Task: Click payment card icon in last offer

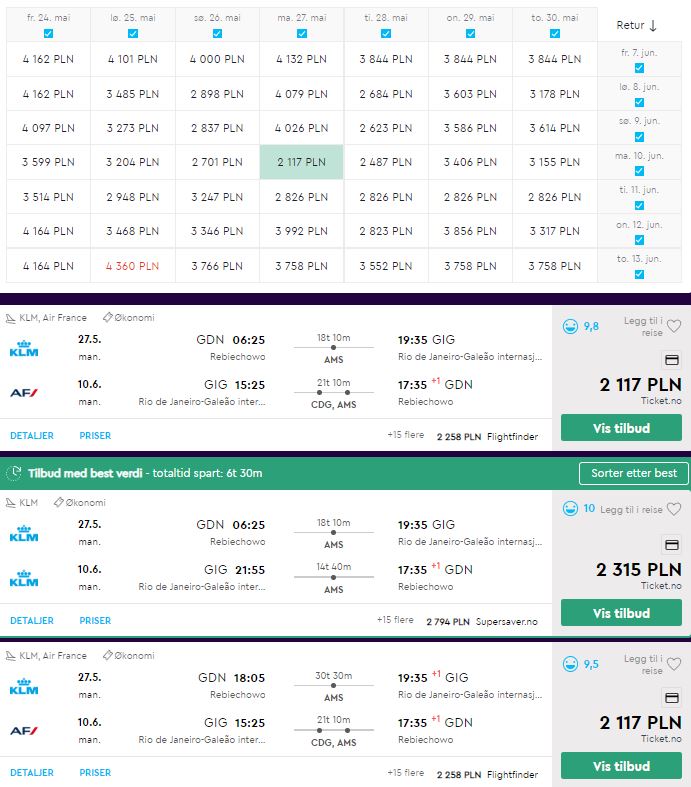Action: tap(671, 698)
